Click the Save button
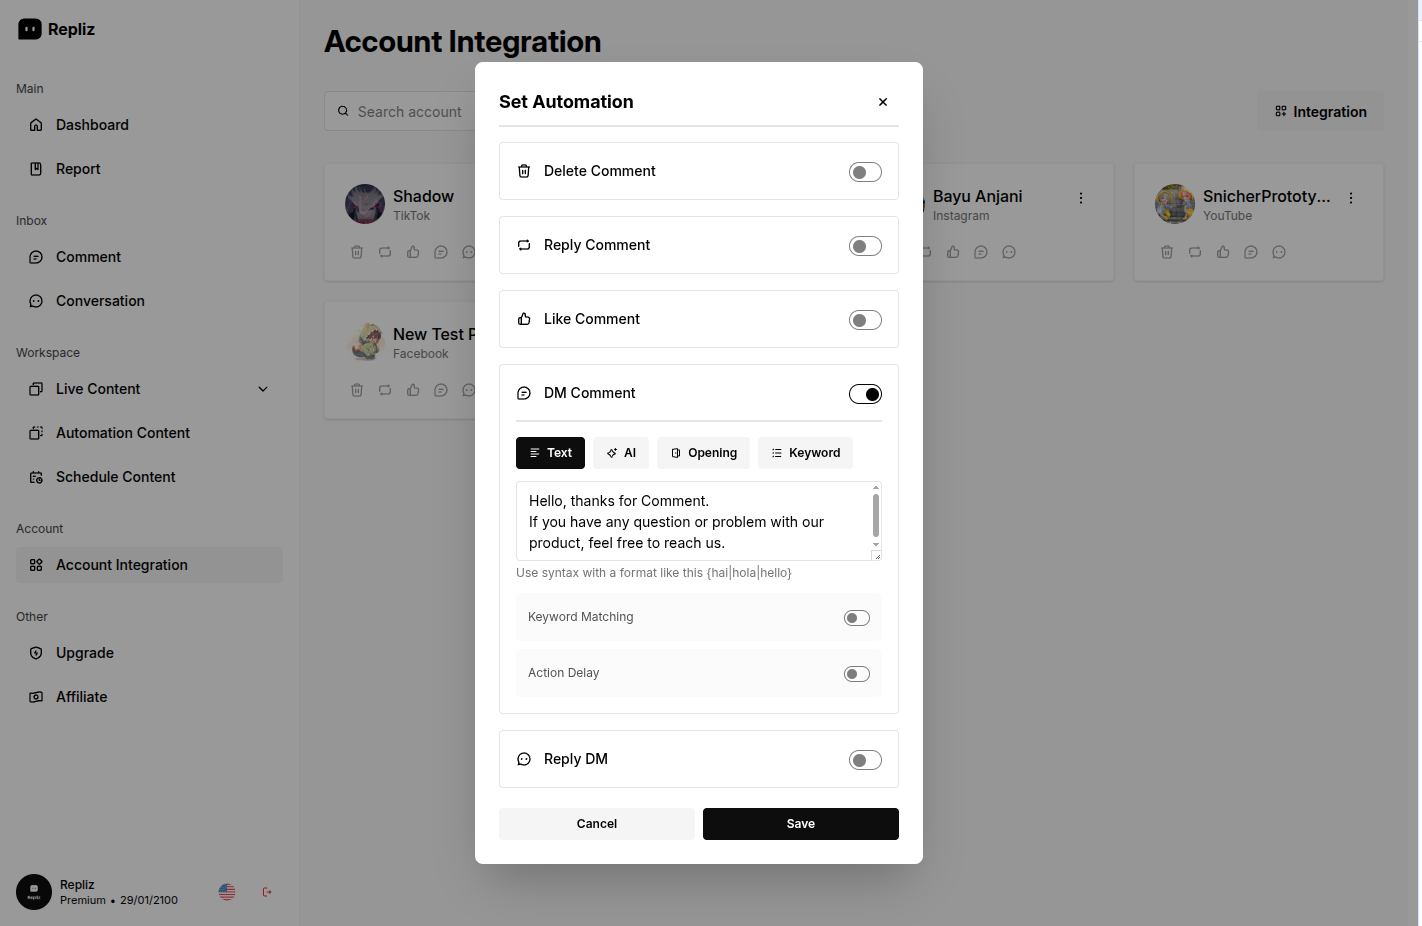The width and height of the screenshot is (1422, 926). point(800,824)
